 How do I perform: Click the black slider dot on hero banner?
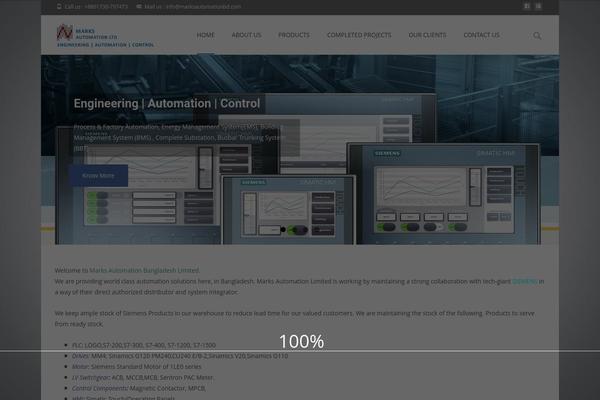283,230
